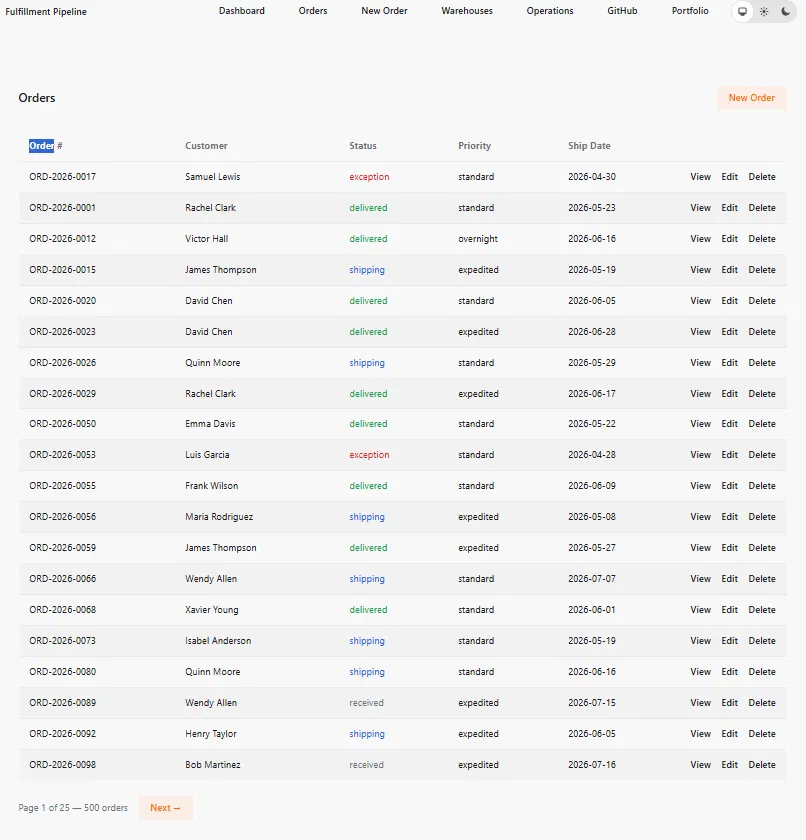Delete order ORD-2026-0012

point(762,239)
